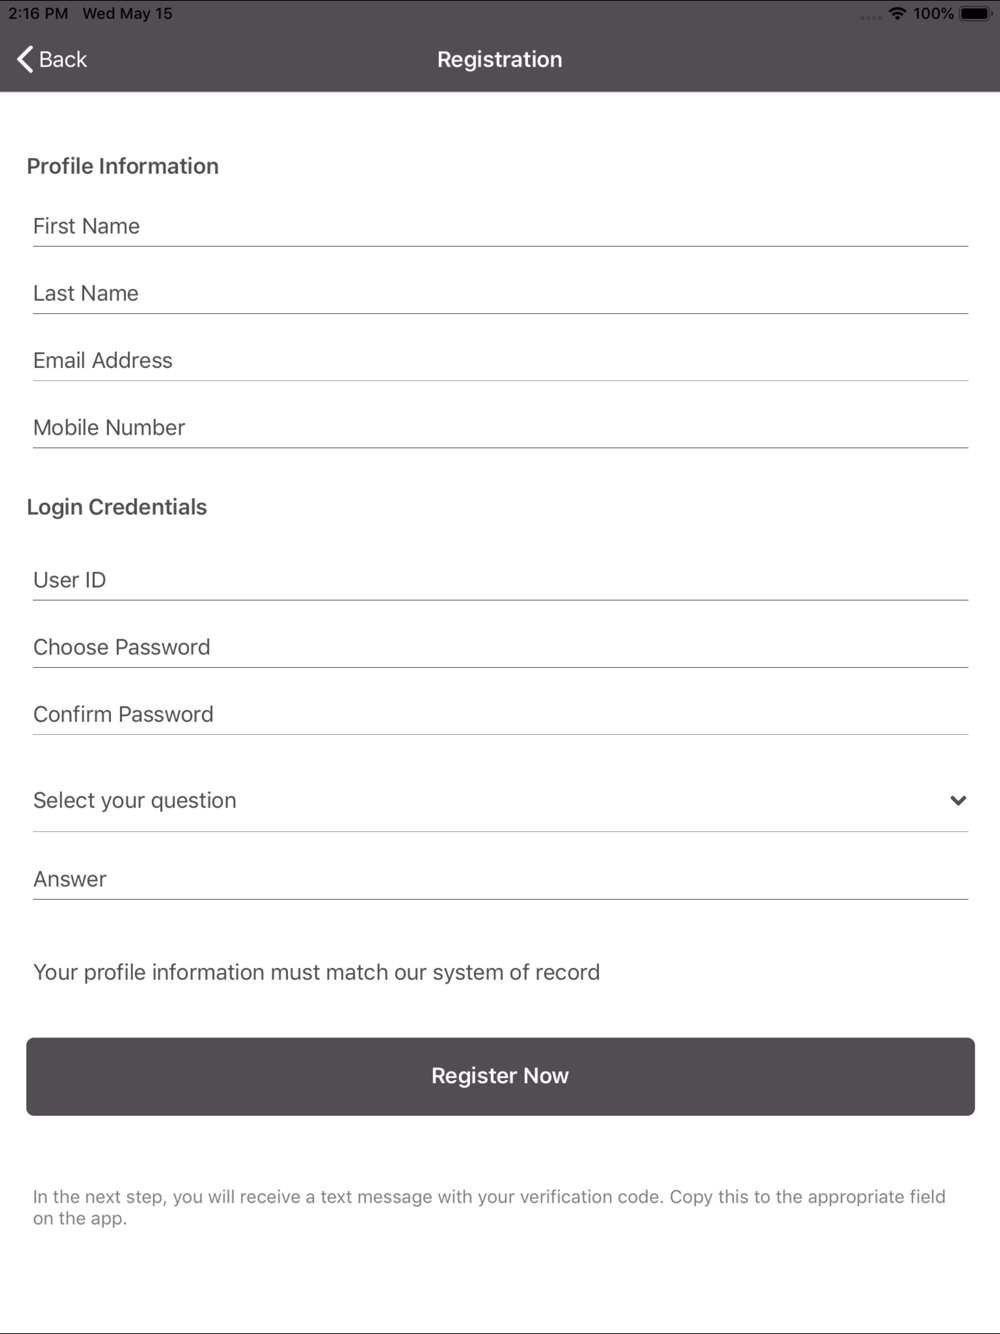Select the Email Address field
The image size is (1000, 1334).
(500, 360)
